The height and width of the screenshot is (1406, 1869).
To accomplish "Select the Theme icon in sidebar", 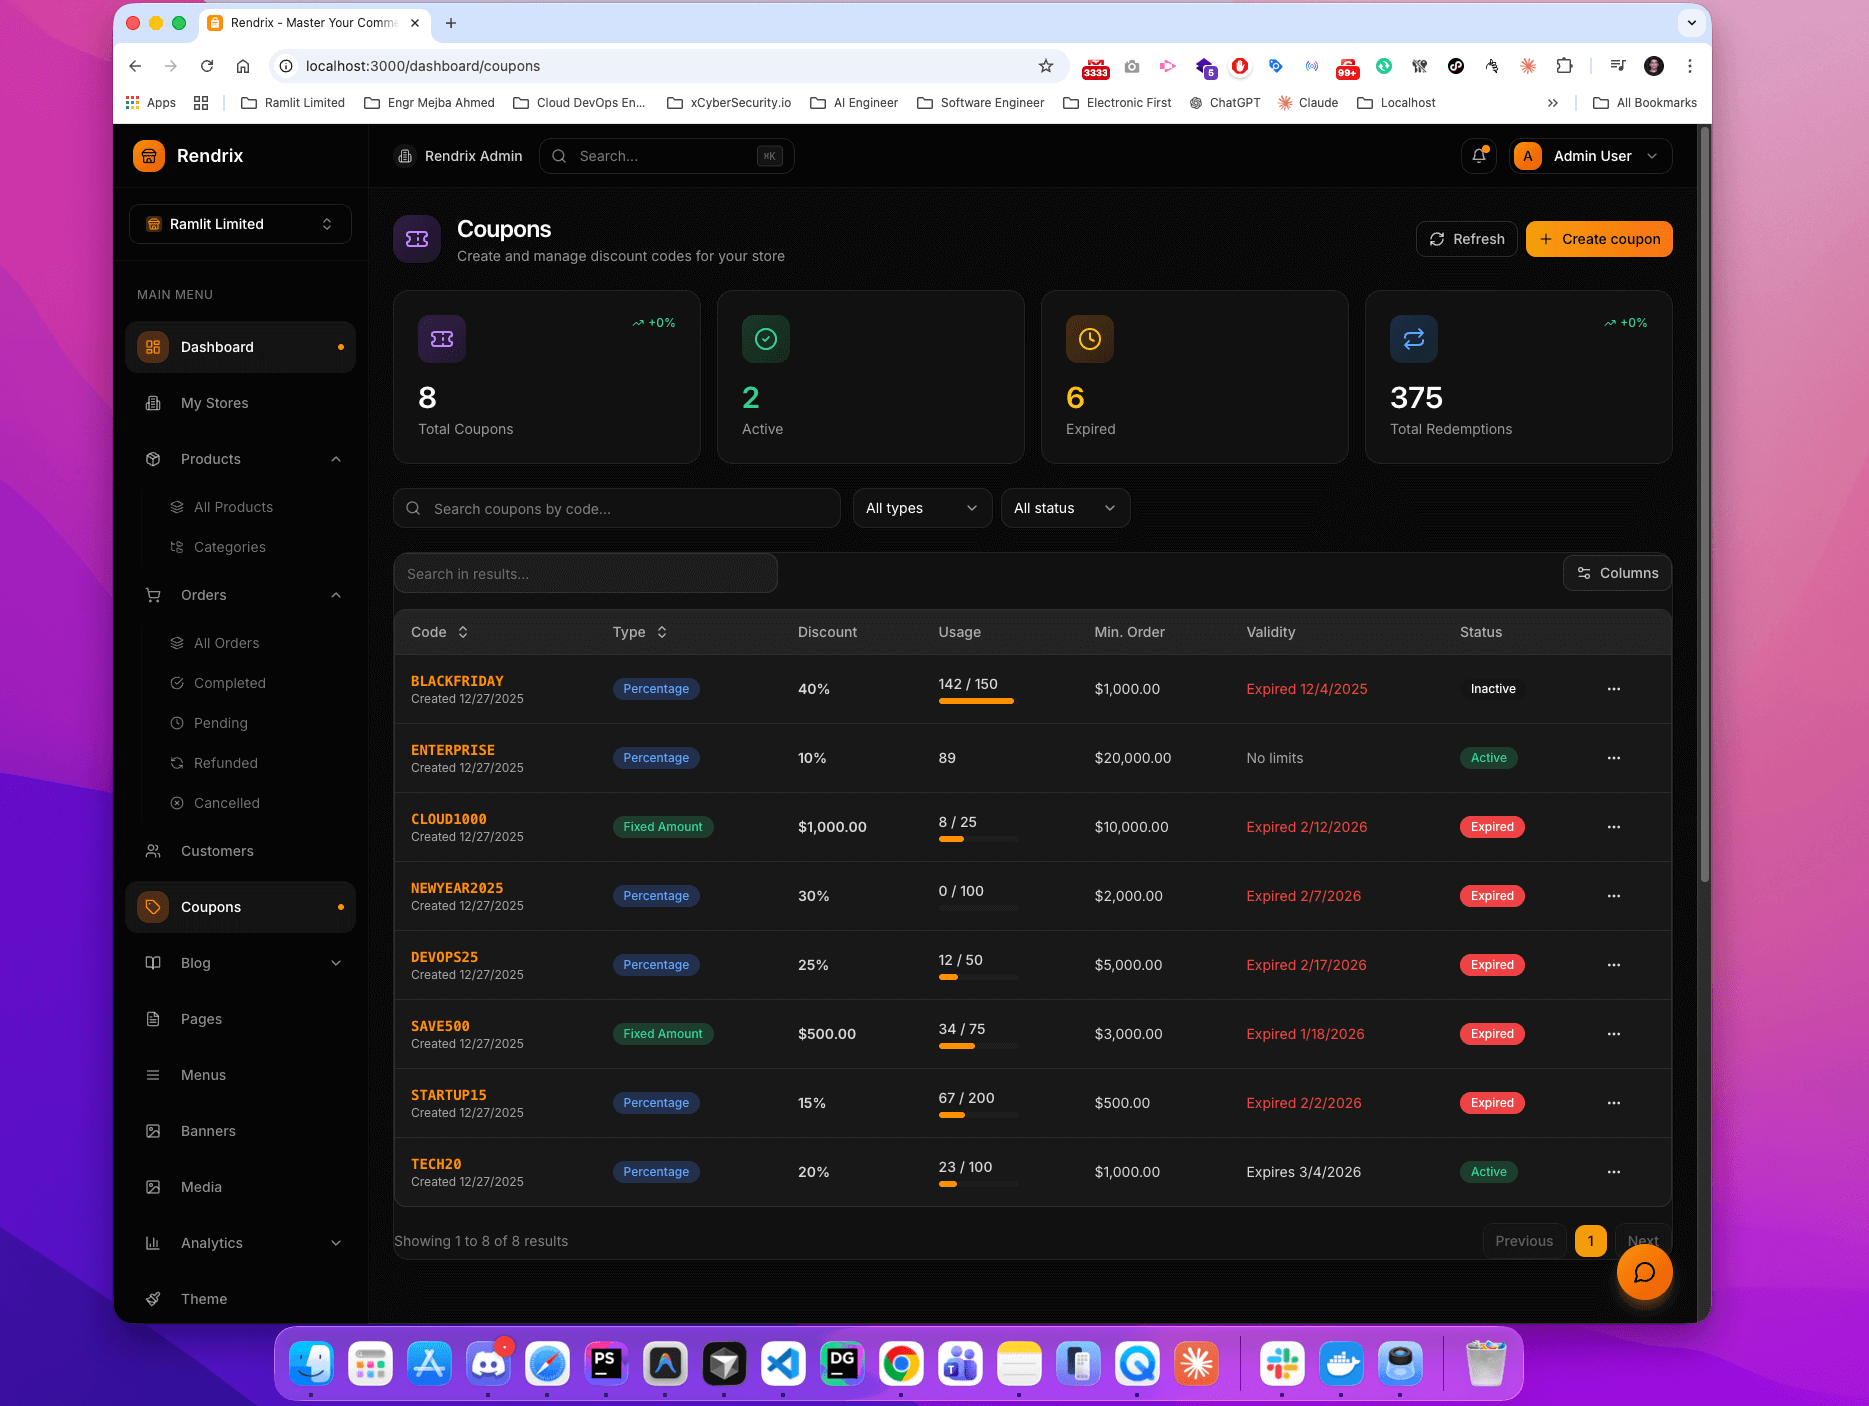I will click(152, 1298).
